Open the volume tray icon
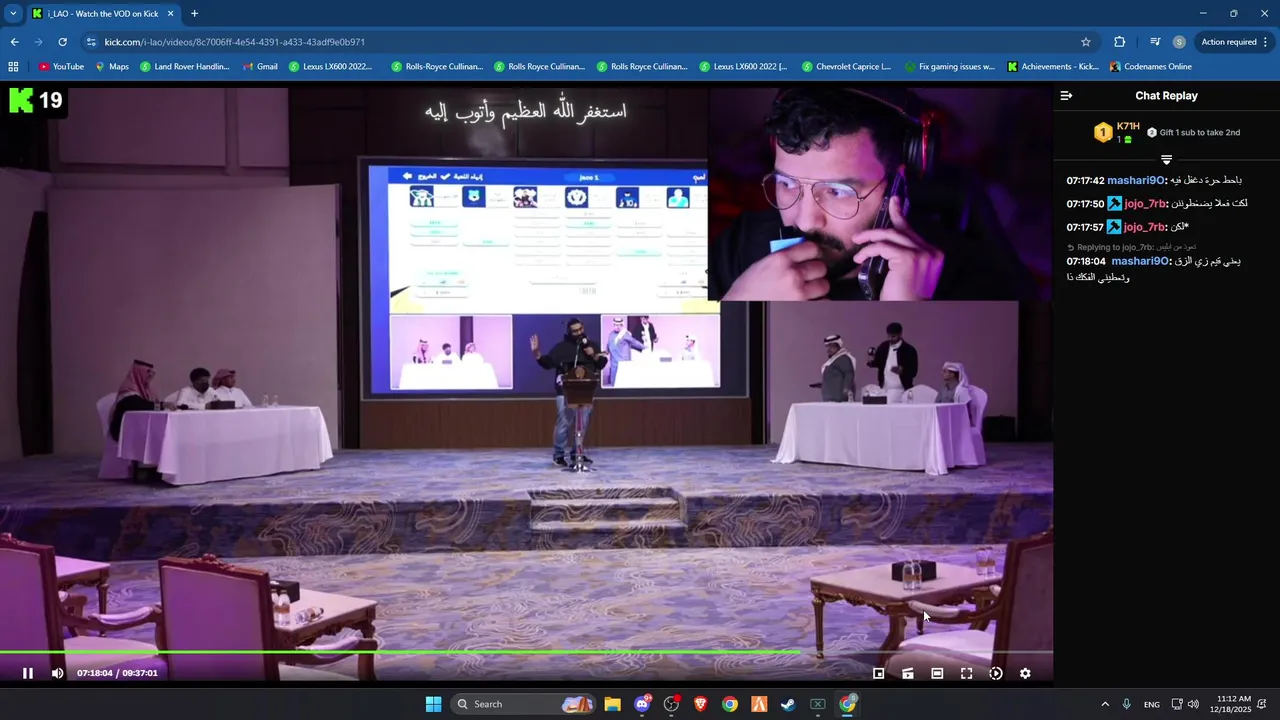This screenshot has width=1280, height=720. tap(1193, 704)
